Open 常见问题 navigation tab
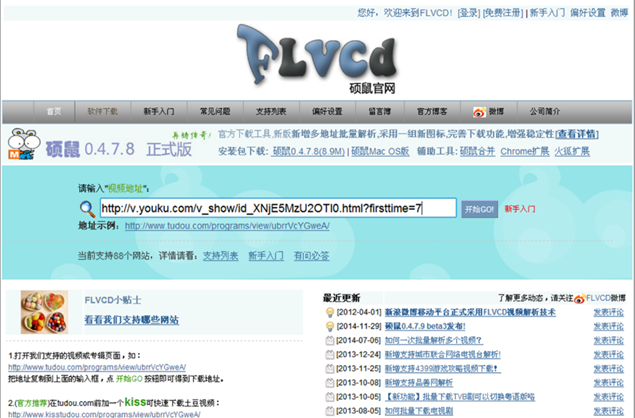 [215, 111]
